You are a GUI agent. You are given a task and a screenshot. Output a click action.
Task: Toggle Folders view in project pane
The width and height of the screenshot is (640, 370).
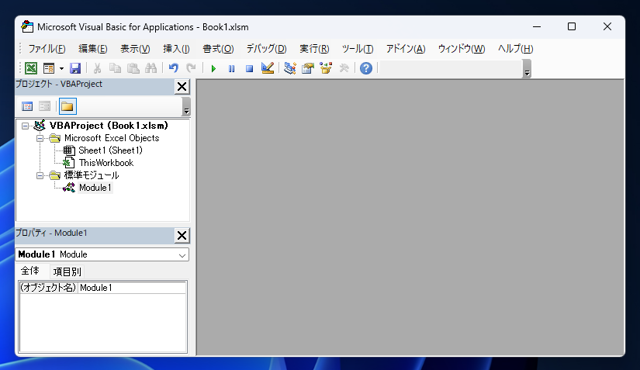(x=67, y=106)
